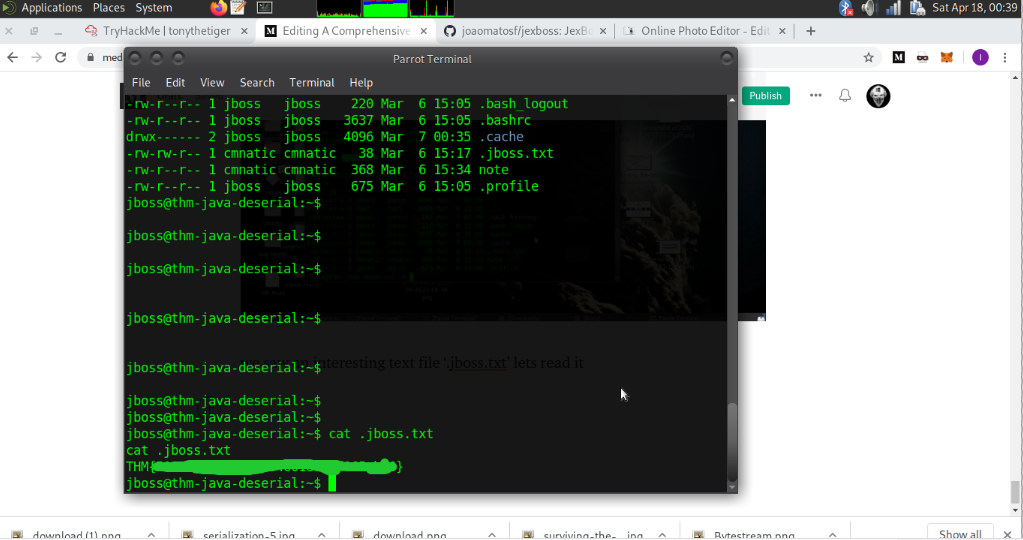The width and height of the screenshot is (1023, 540).
Task: Reload the current page
Action: (61, 57)
